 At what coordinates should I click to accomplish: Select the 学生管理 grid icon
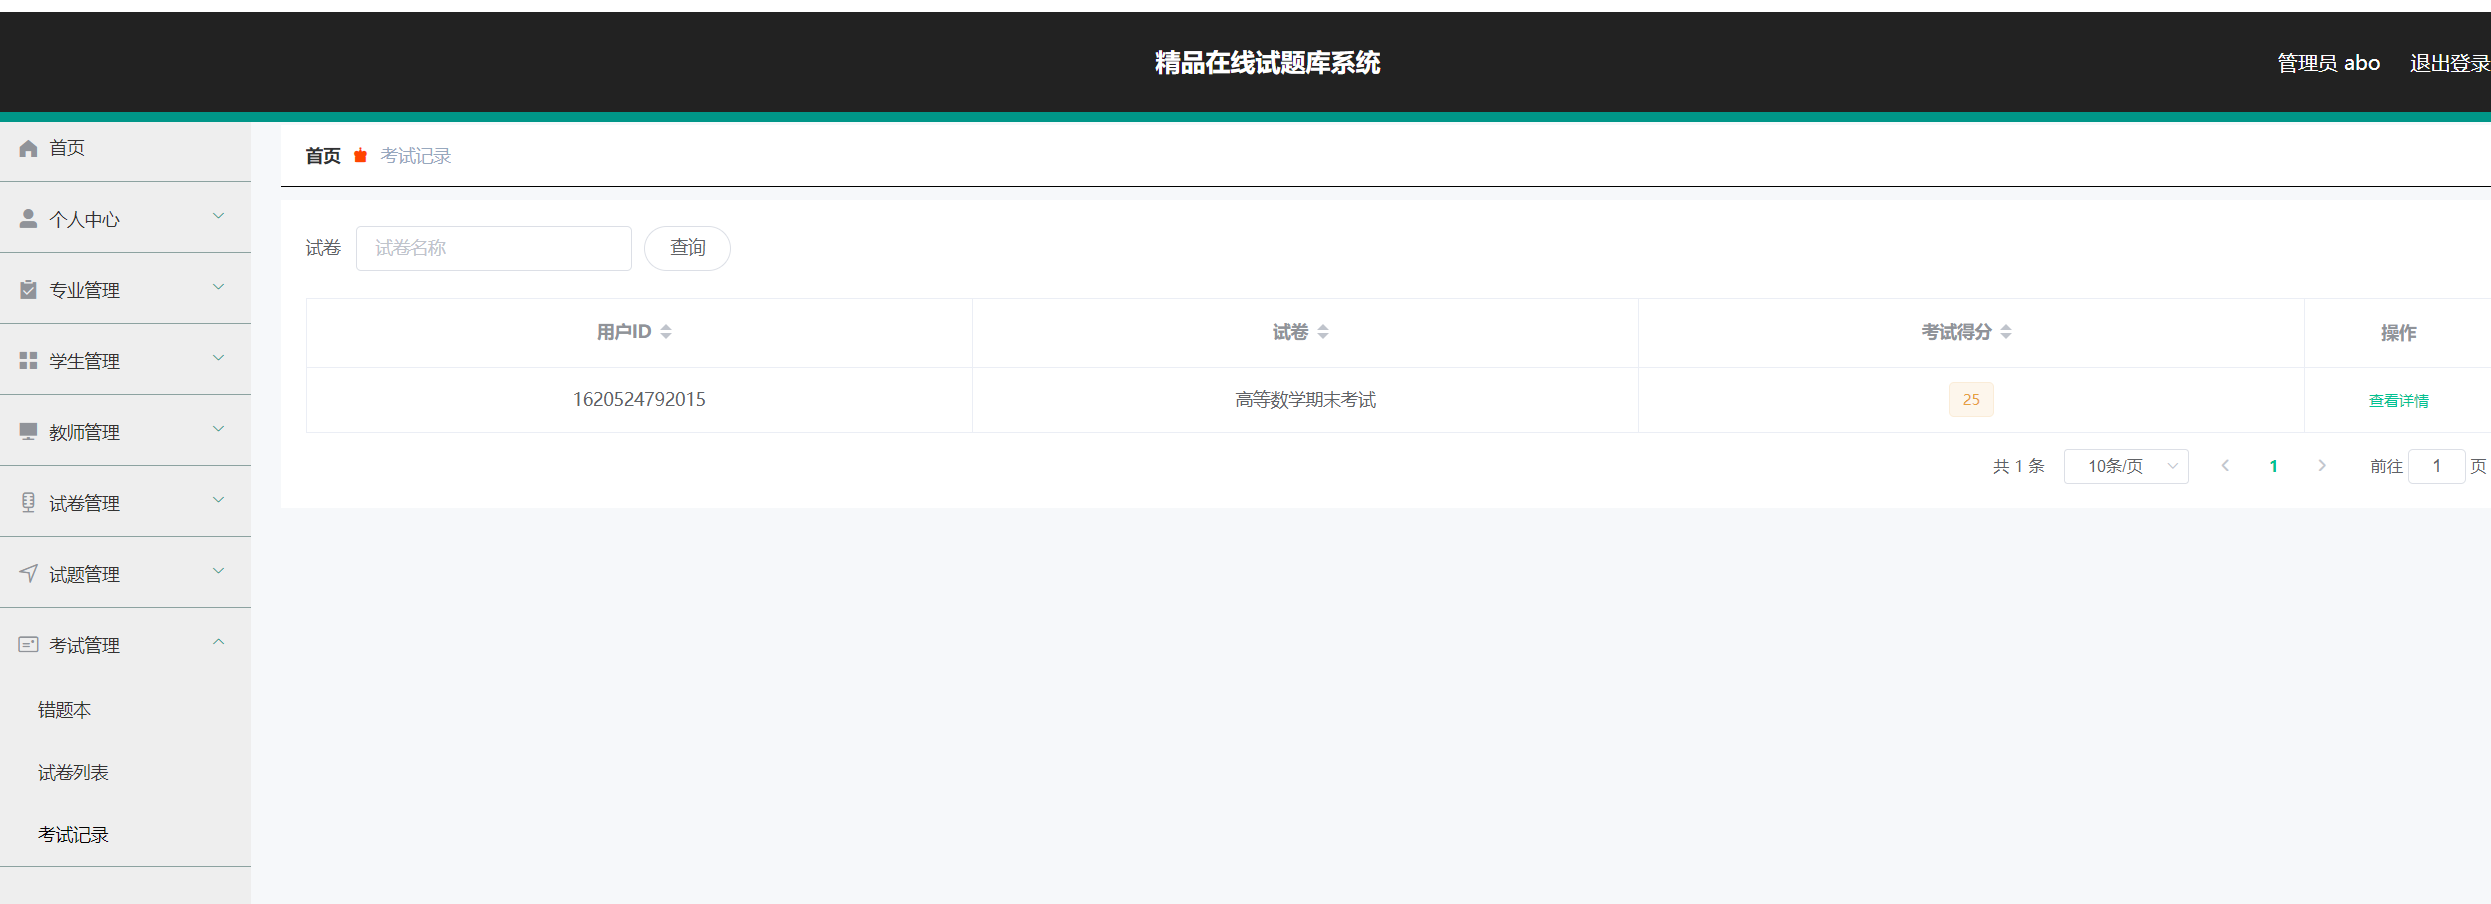27,360
